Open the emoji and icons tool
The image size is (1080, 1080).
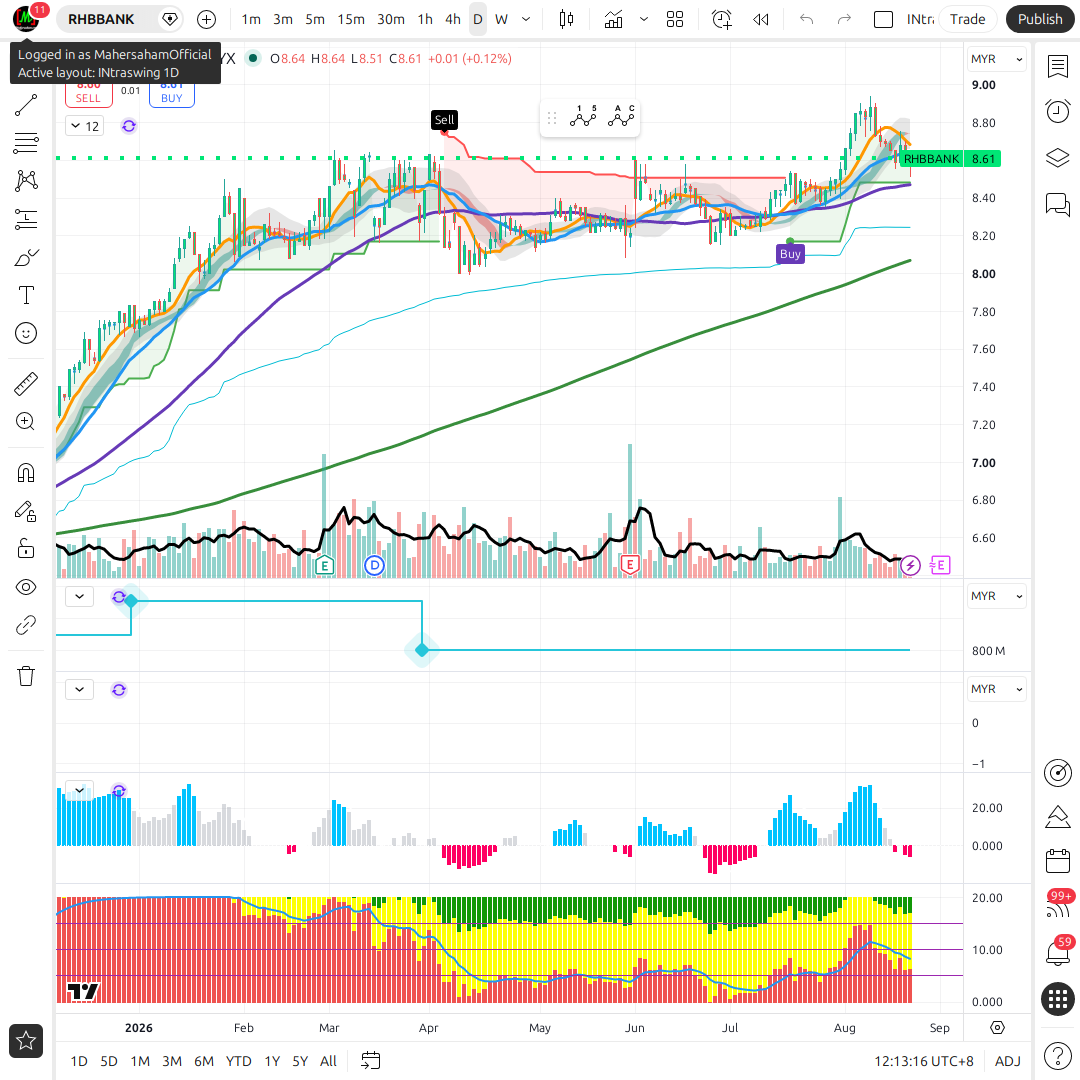tap(26, 333)
